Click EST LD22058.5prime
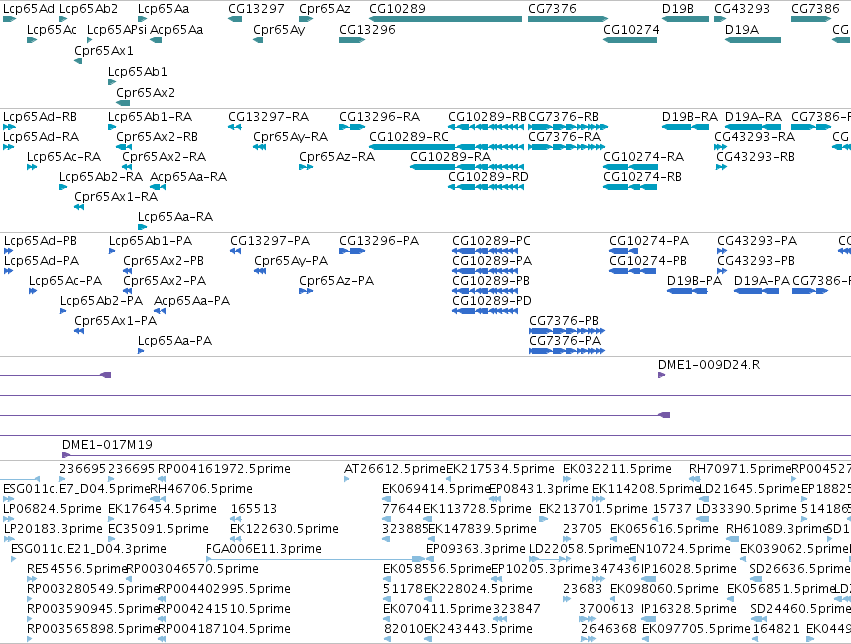Viewport: 851px width, 644px height. 579,549
